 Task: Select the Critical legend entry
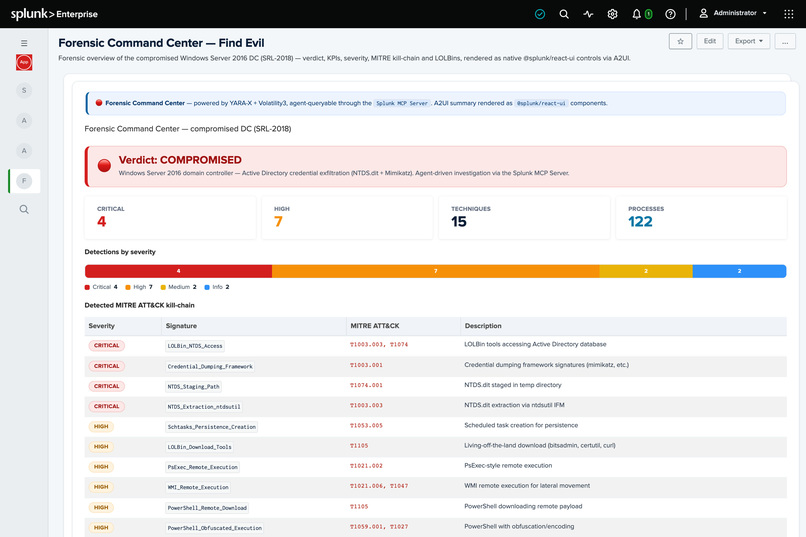(x=101, y=287)
